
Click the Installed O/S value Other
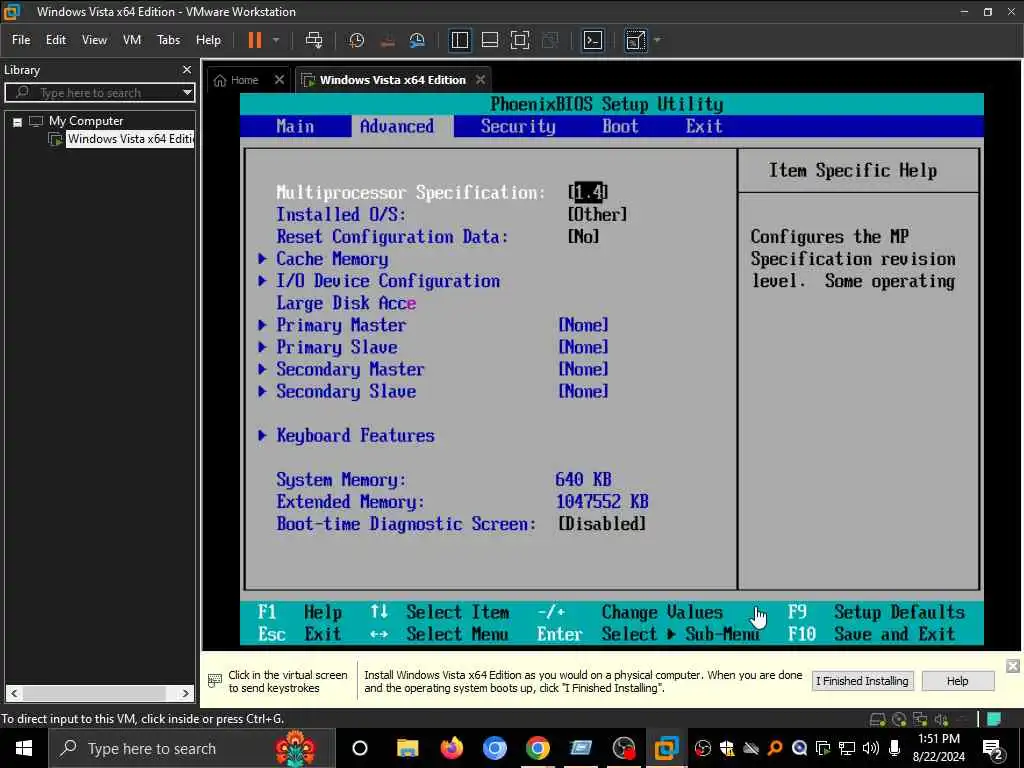pos(598,214)
